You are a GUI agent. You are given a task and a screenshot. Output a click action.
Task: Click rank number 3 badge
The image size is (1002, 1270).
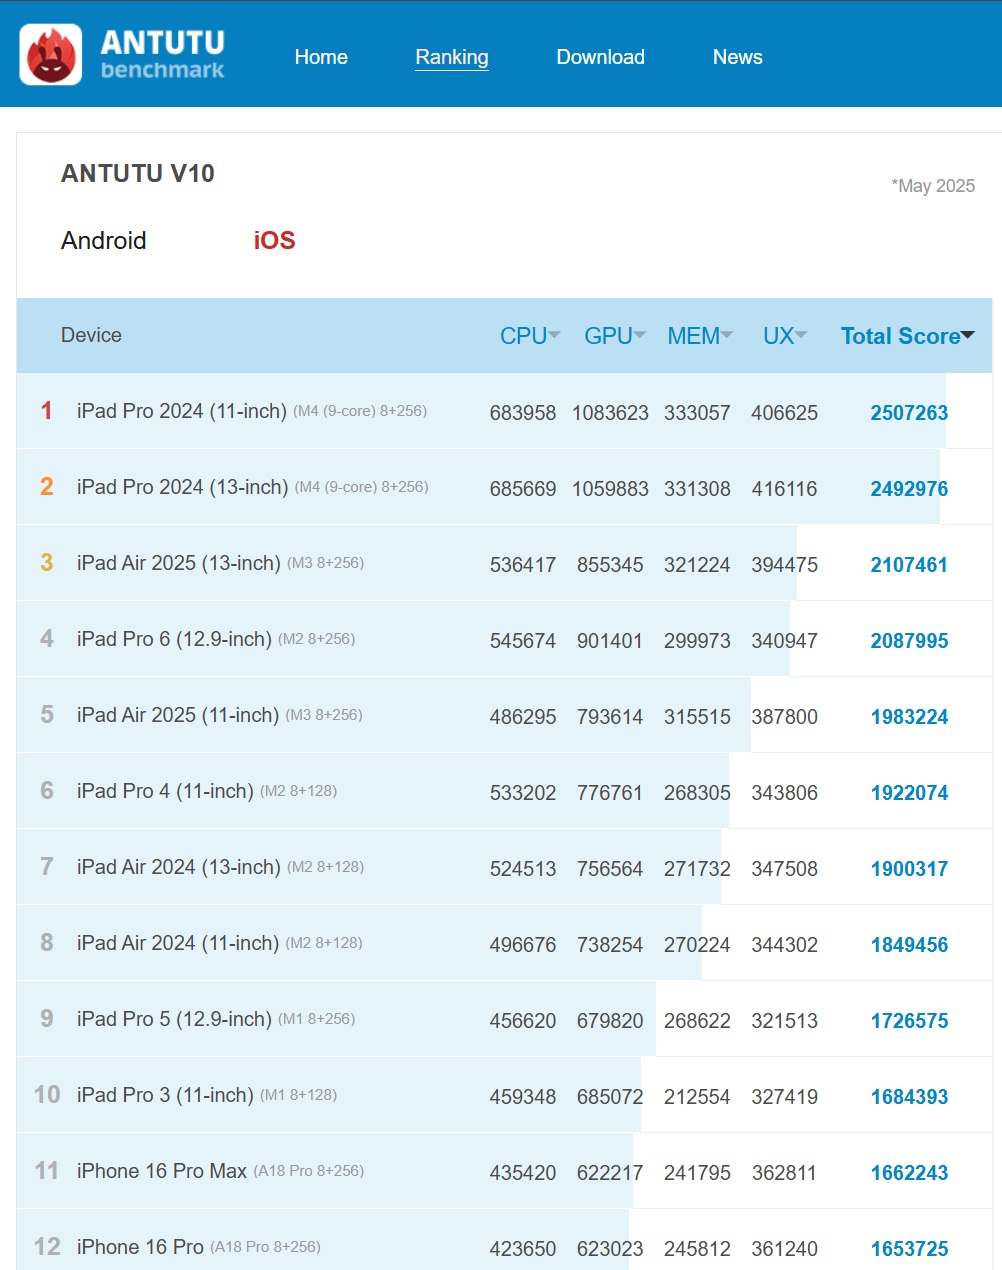(46, 562)
